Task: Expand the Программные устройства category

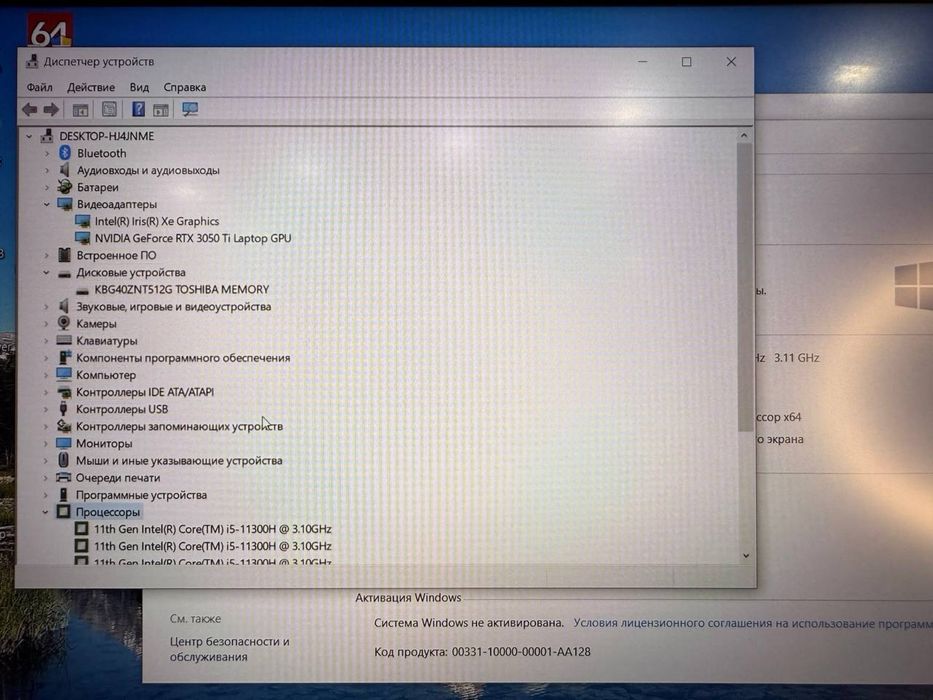Action: coord(45,495)
